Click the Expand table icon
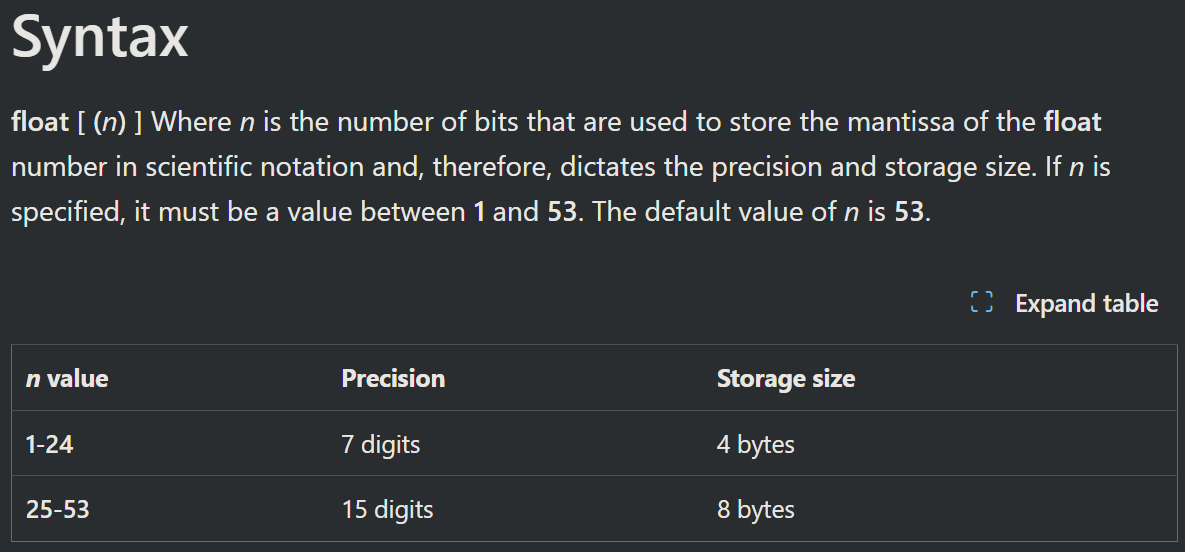Image resolution: width=1185 pixels, height=552 pixels. [x=981, y=303]
